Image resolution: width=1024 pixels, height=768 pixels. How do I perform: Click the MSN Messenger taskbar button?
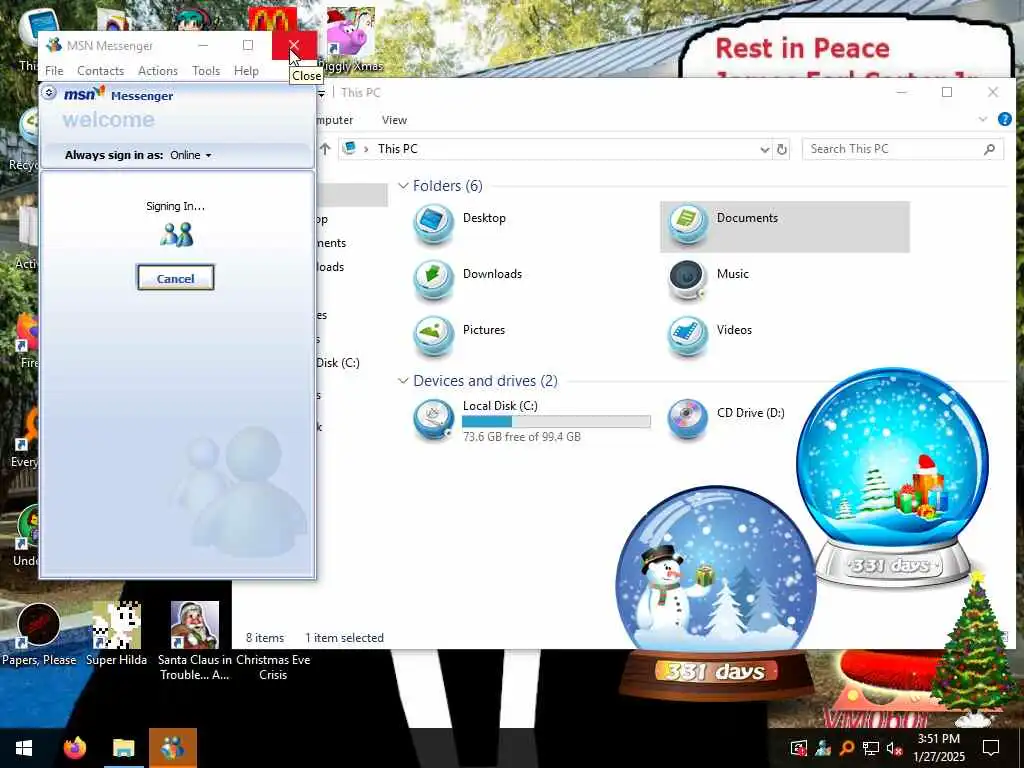coord(172,748)
